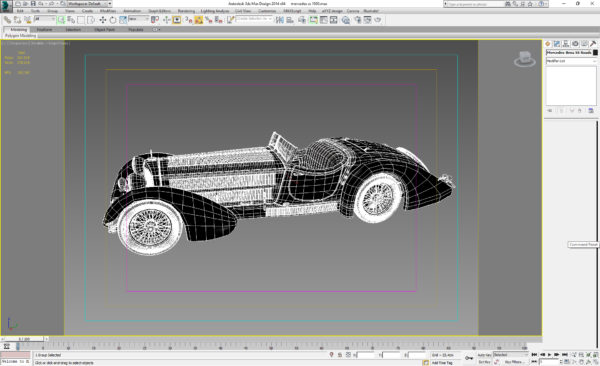
Task: Open the Modifiers menu
Action: tap(108, 11)
